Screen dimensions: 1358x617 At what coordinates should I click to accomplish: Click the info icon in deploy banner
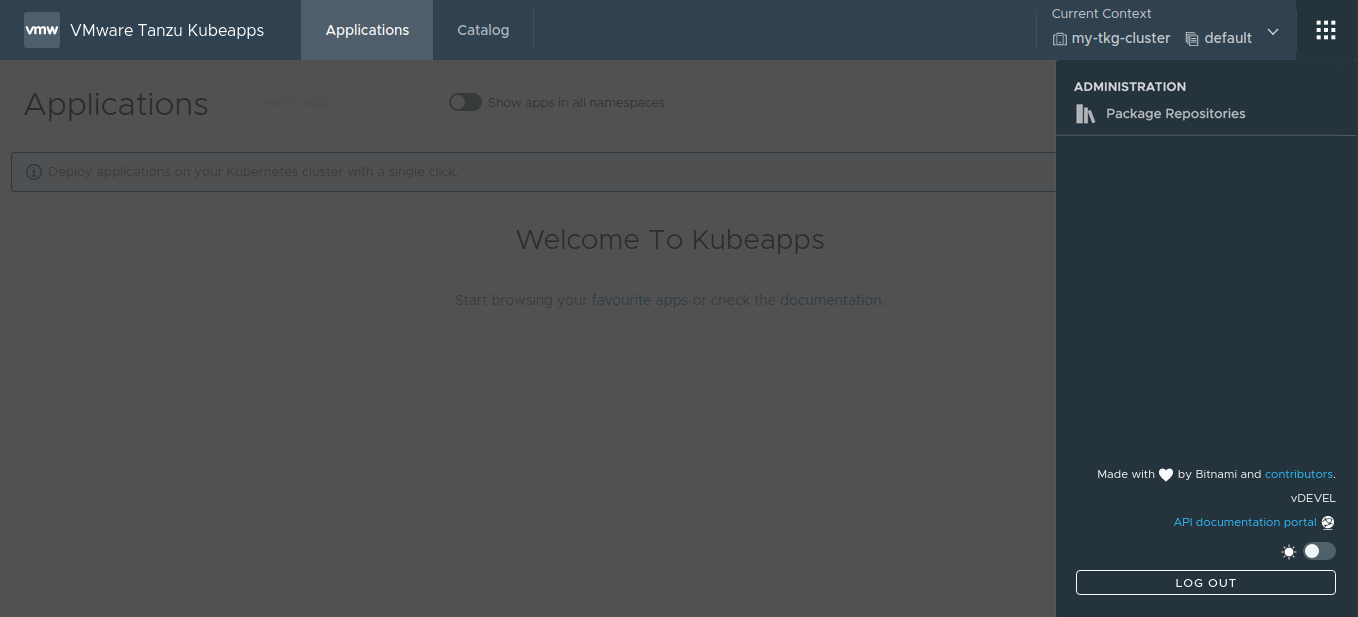coord(34,172)
